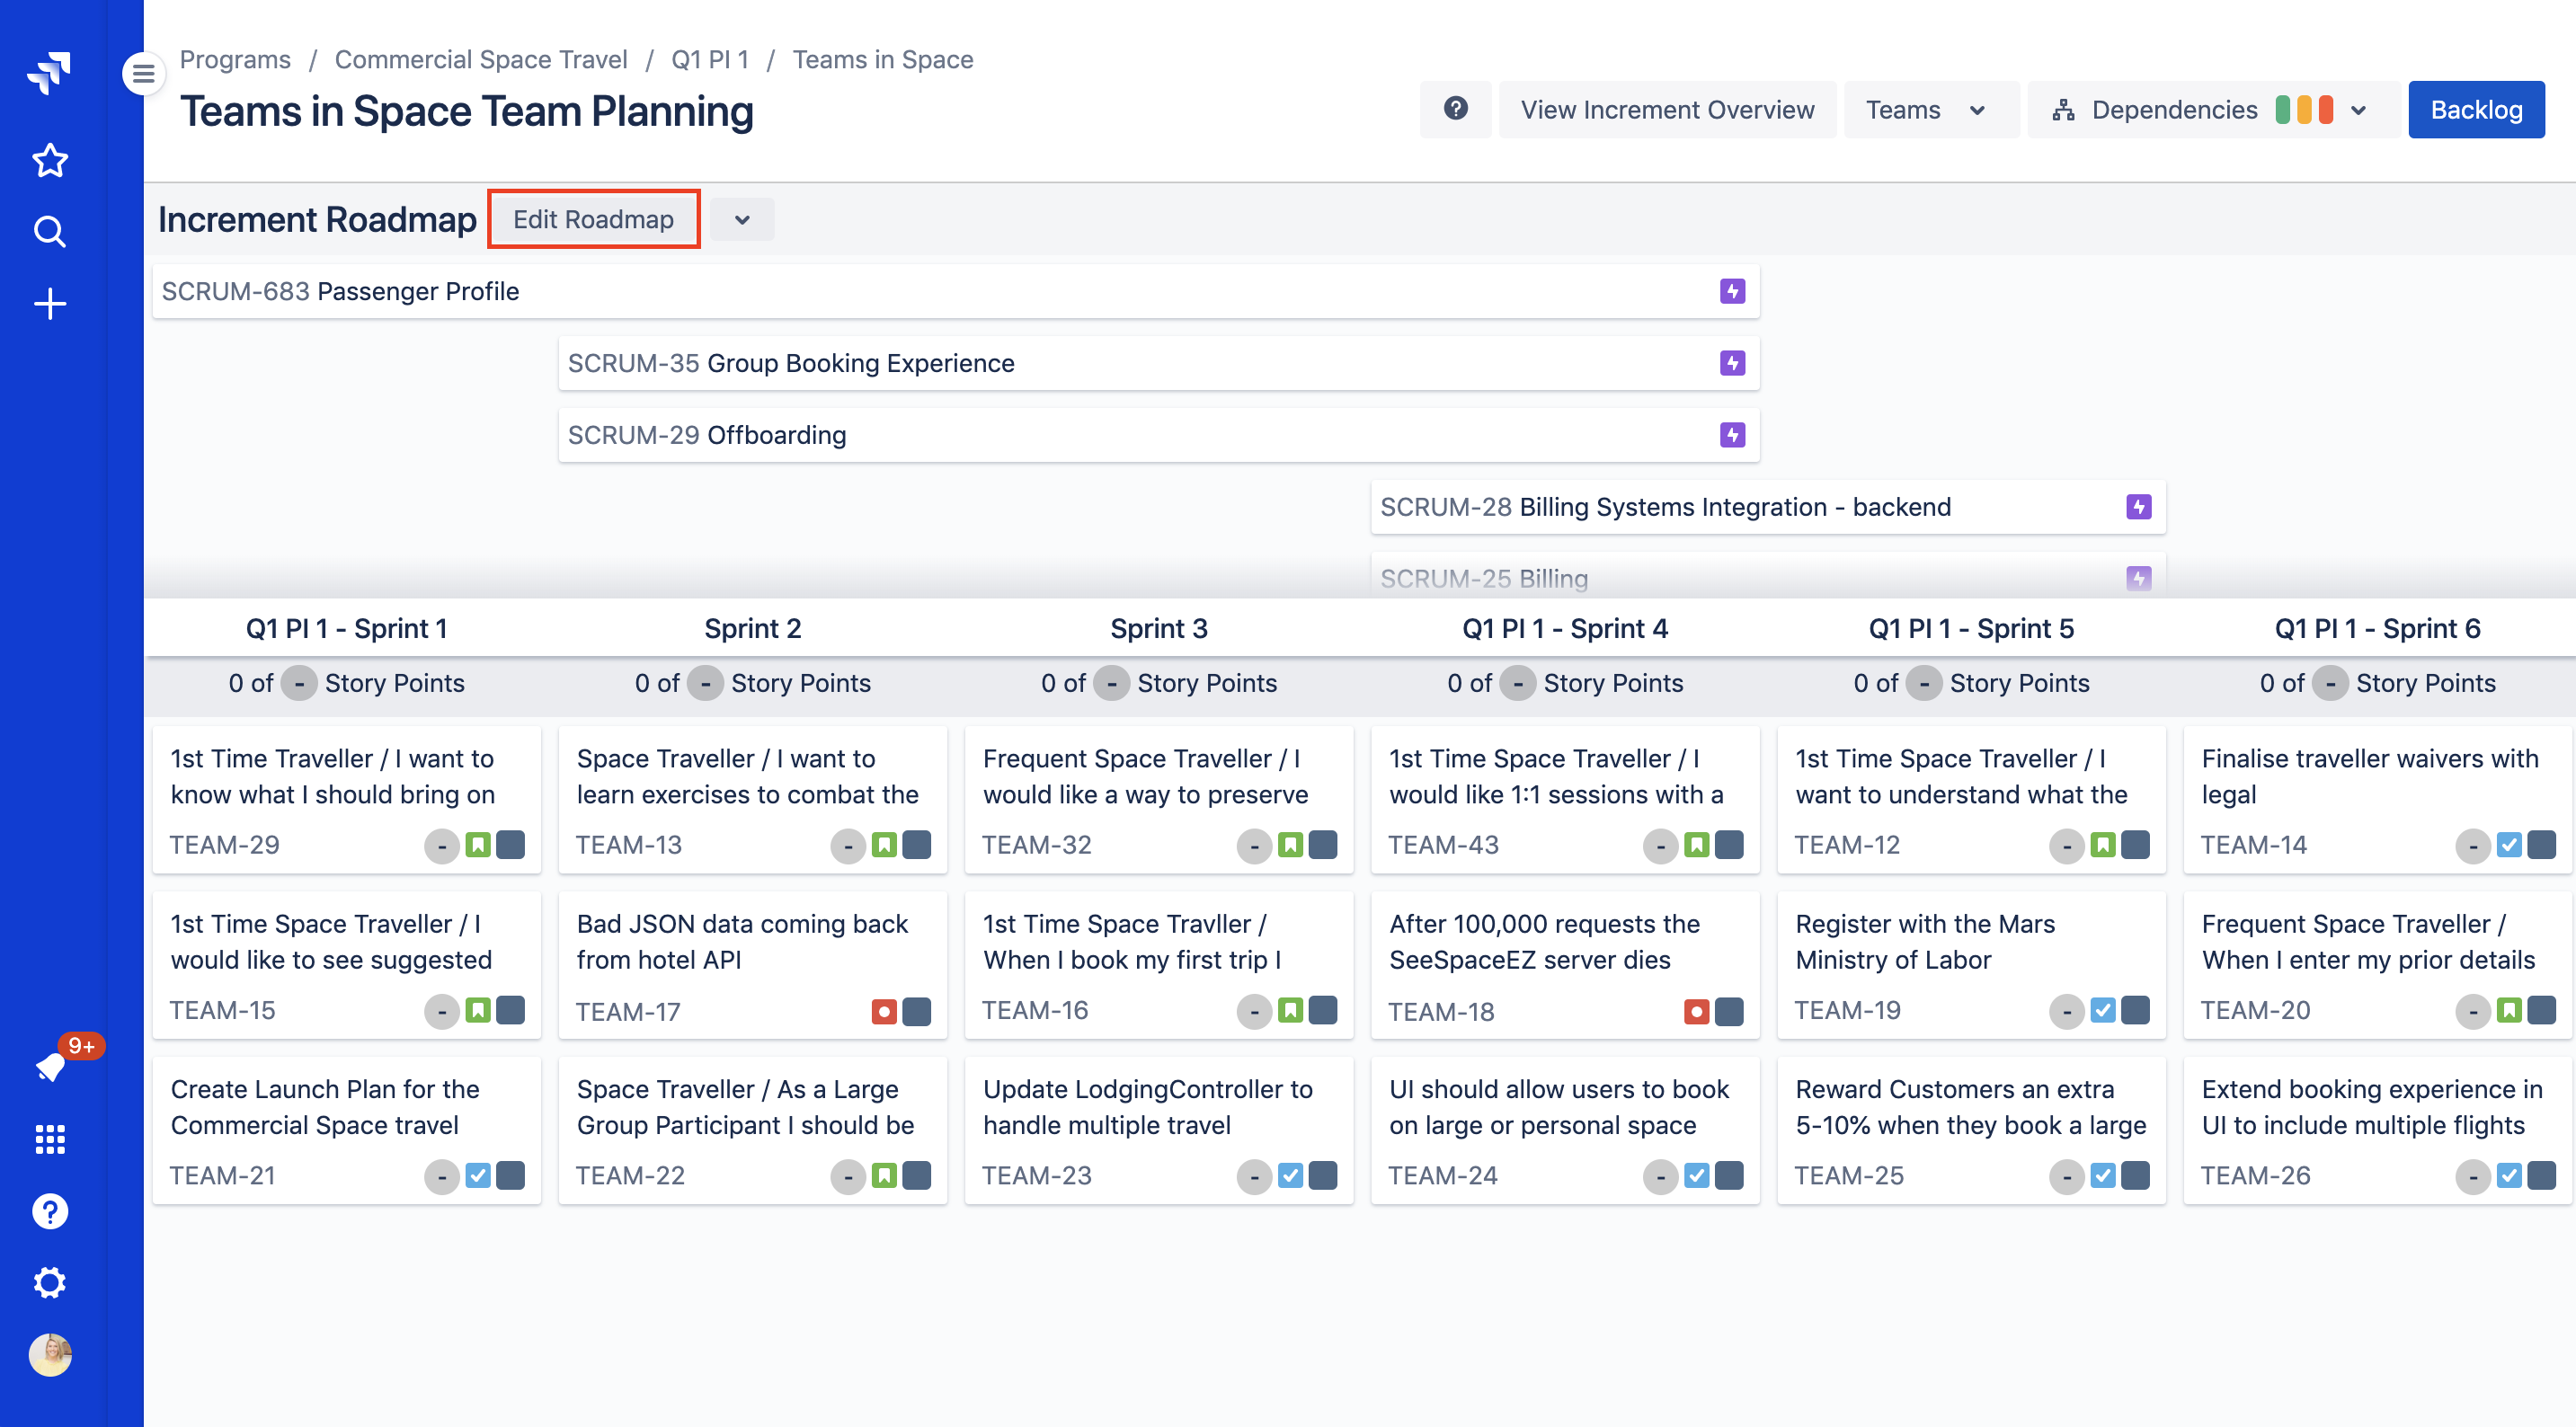Click the red dependency status swatch
Screen dimensions: 2576x1427
[2325, 109]
